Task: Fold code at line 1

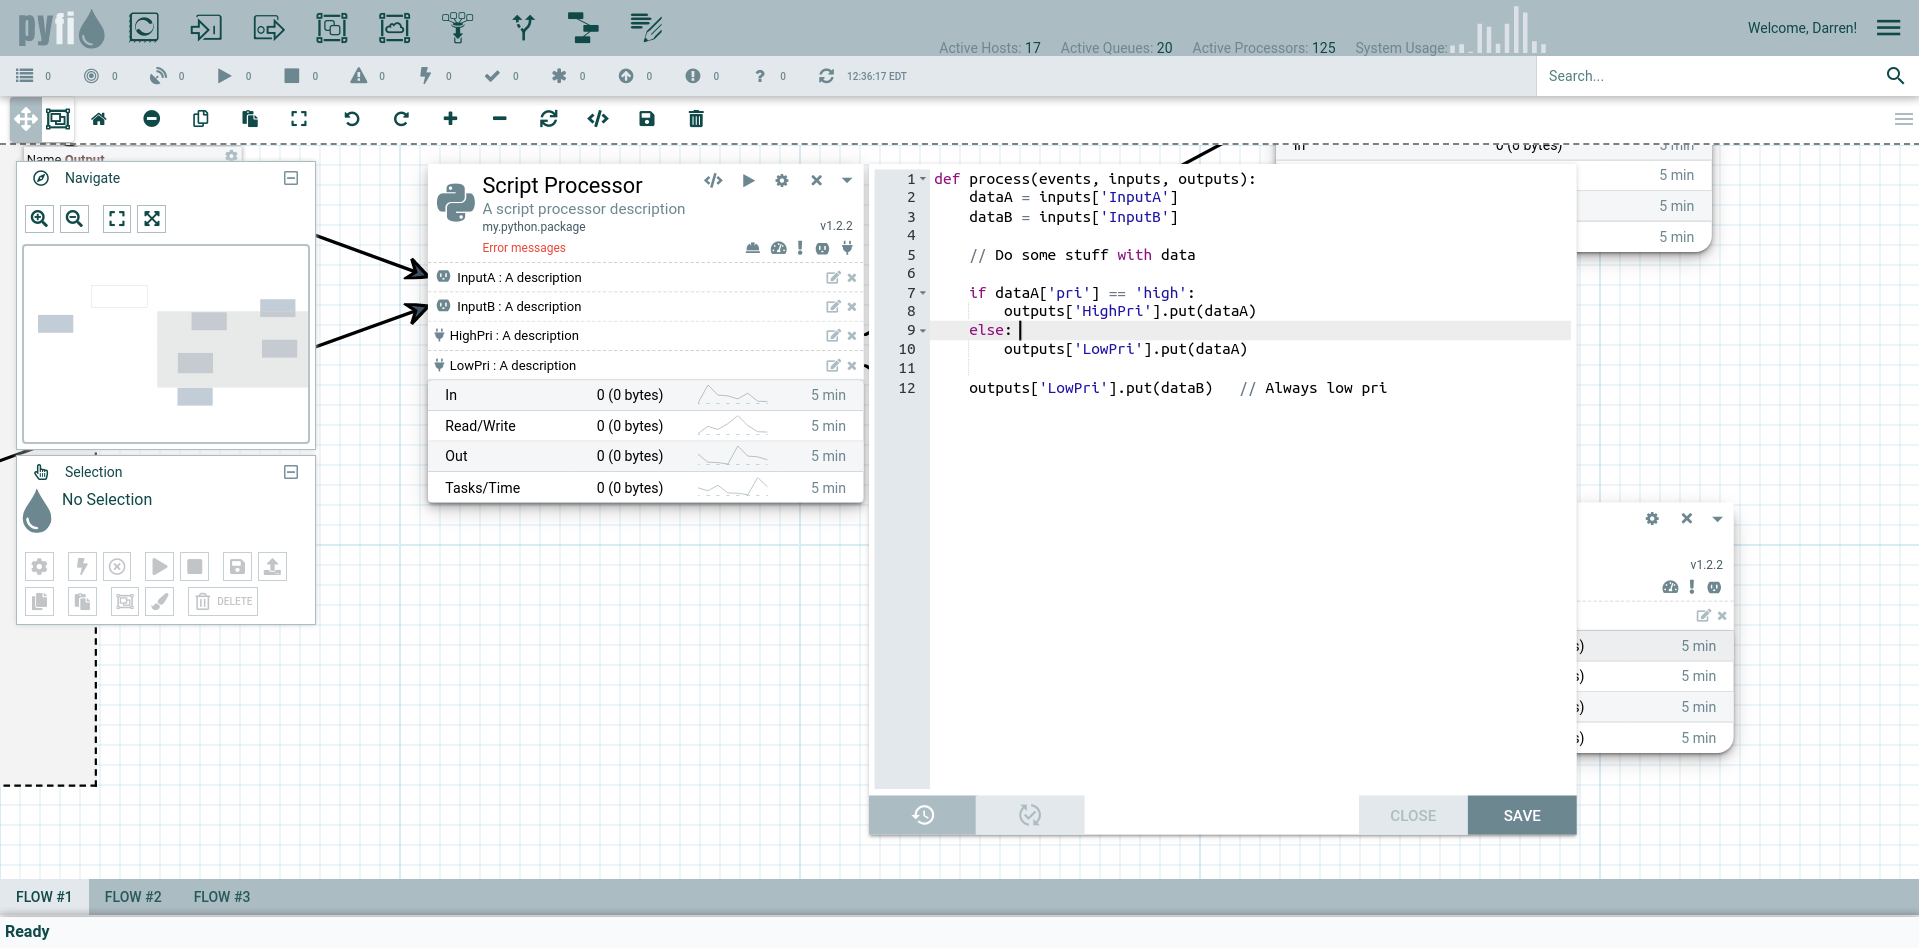Action: 923,179
